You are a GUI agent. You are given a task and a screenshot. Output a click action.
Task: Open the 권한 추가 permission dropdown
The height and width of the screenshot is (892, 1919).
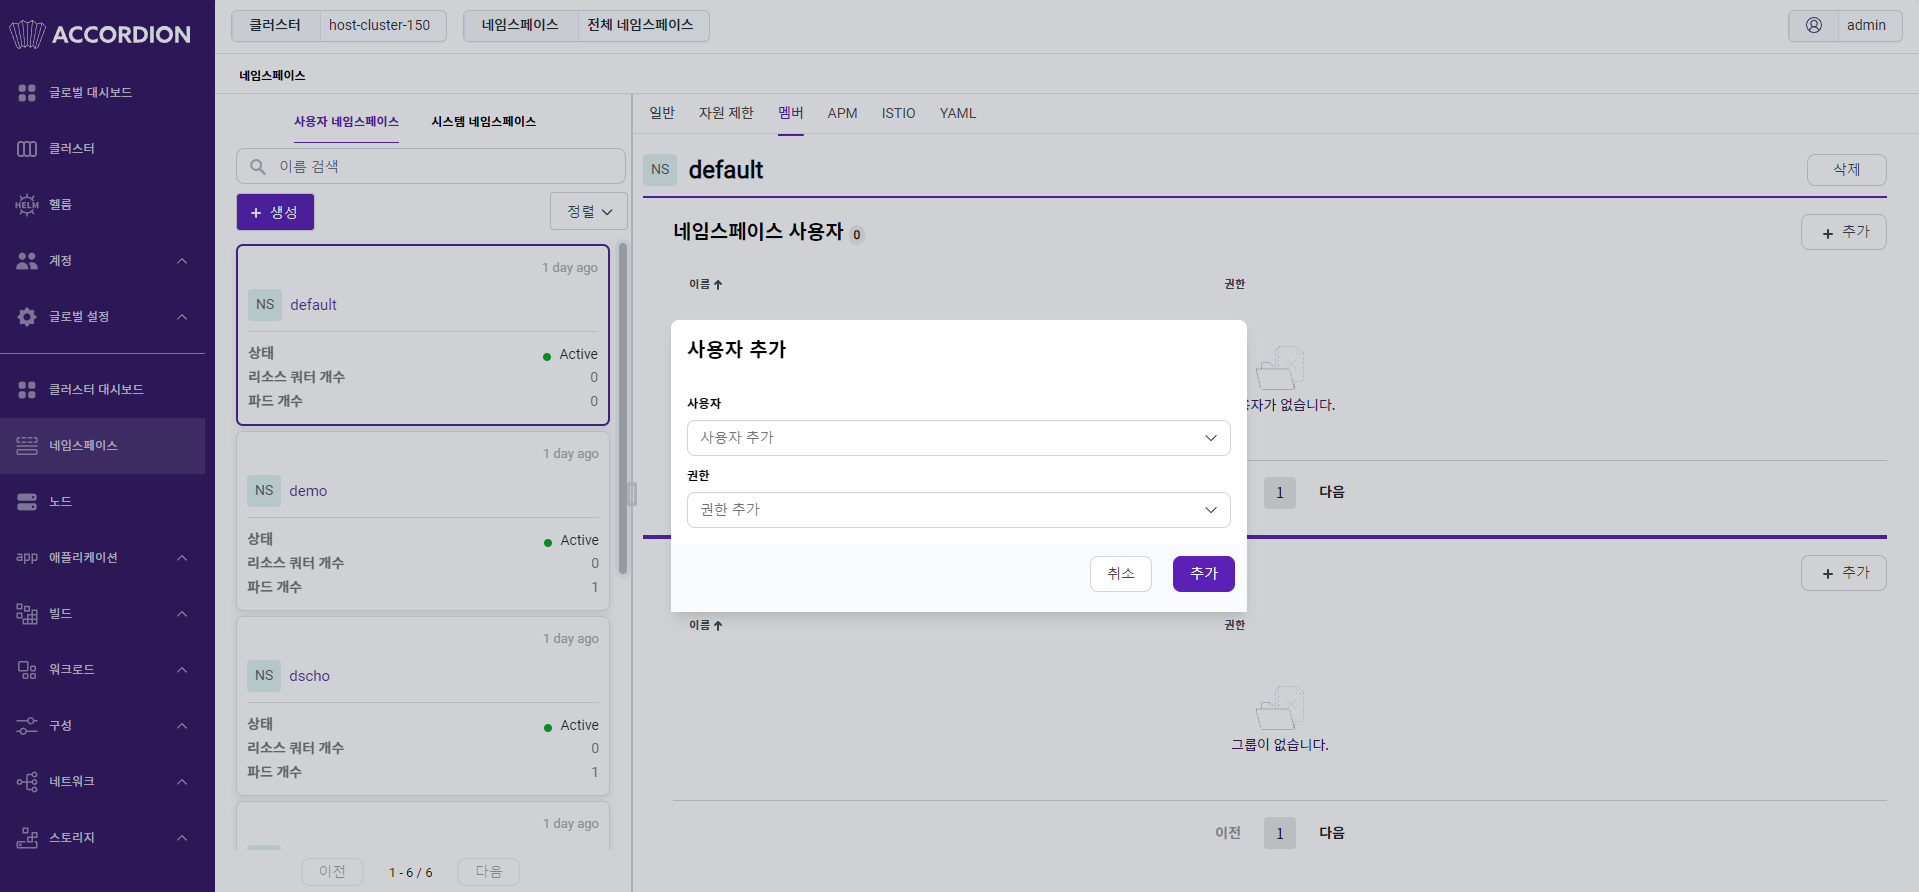(958, 510)
